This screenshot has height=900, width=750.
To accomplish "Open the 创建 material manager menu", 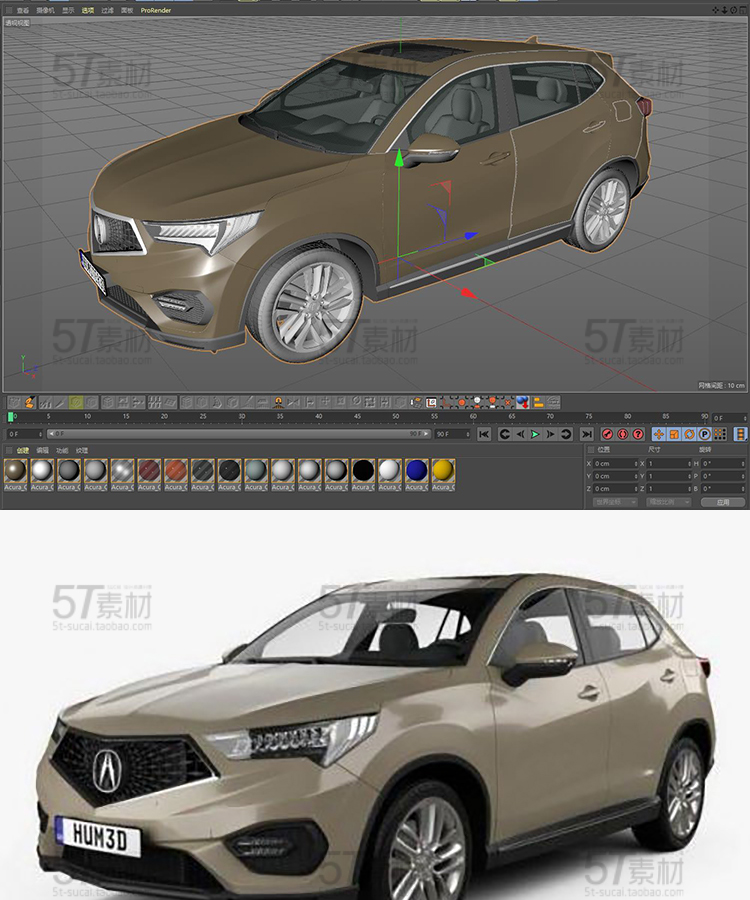I will (x=23, y=451).
